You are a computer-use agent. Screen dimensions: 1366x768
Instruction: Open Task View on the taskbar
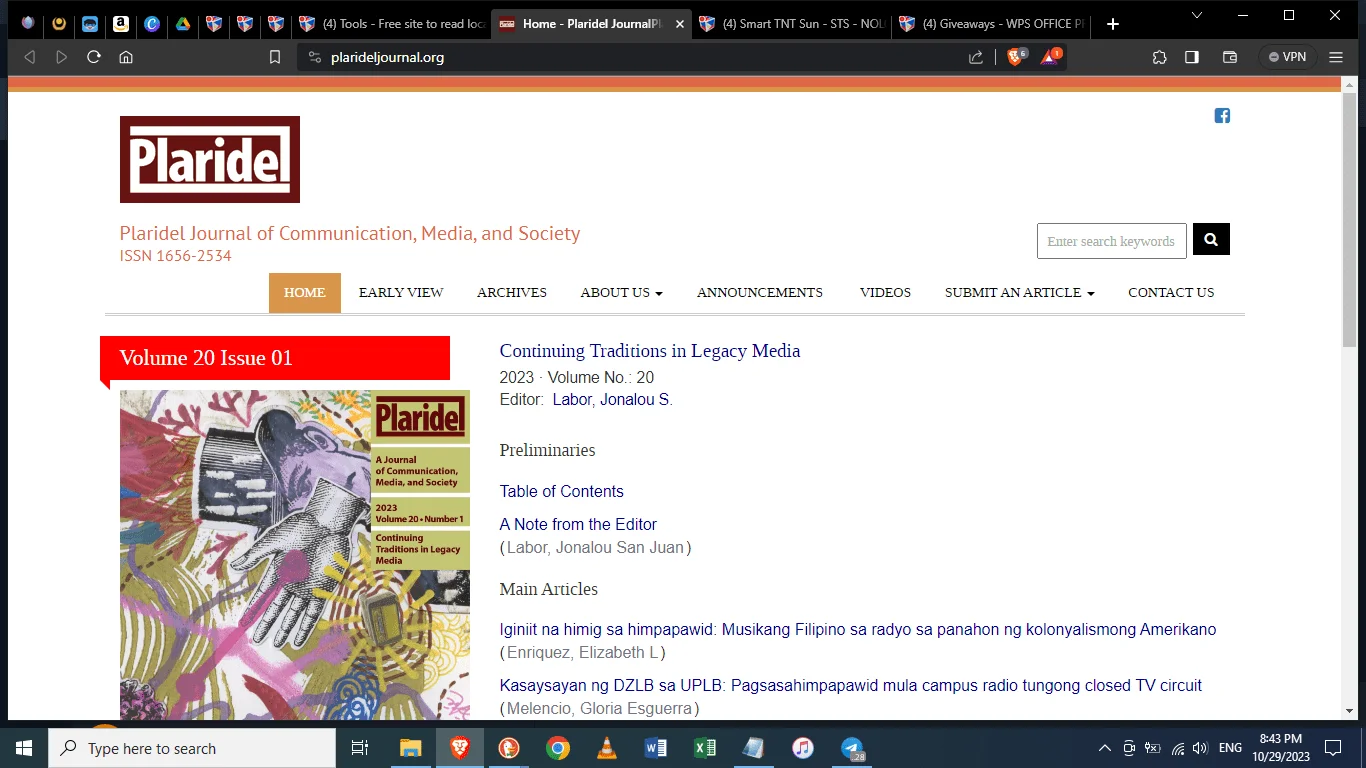pos(360,748)
